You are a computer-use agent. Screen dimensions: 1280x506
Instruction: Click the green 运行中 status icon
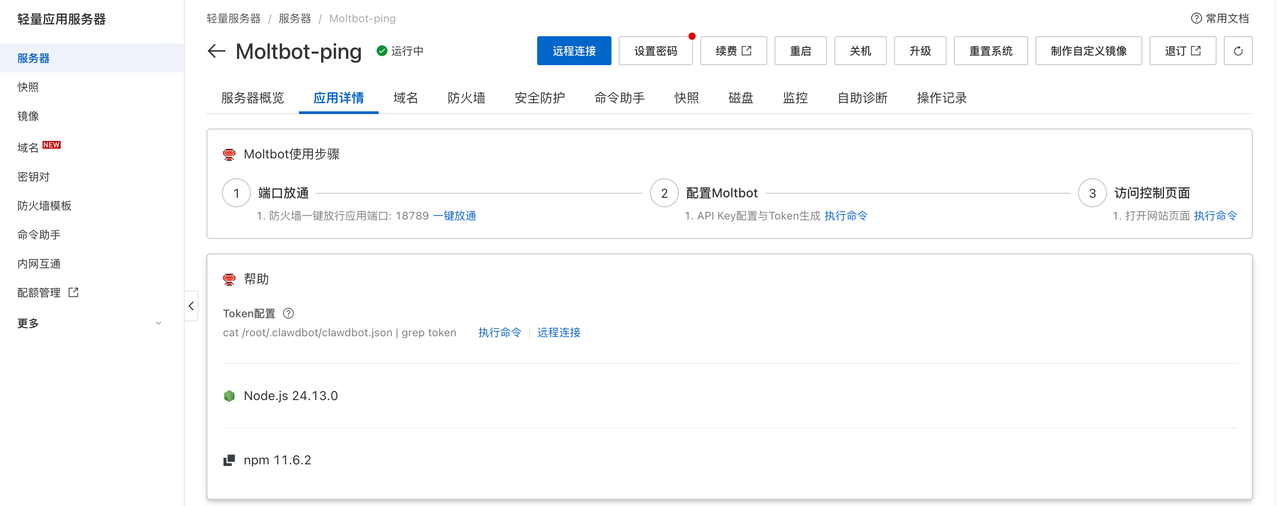click(382, 51)
